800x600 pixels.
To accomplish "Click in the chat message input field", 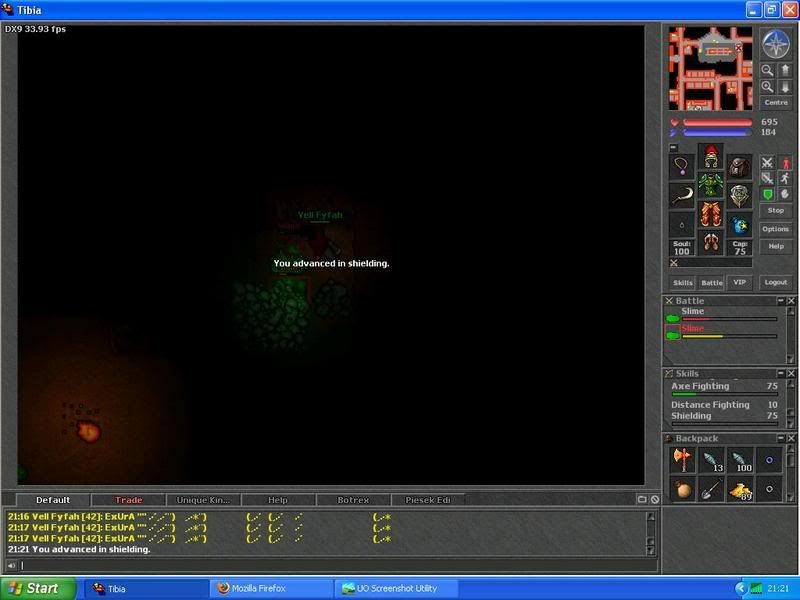I will click(x=338, y=565).
